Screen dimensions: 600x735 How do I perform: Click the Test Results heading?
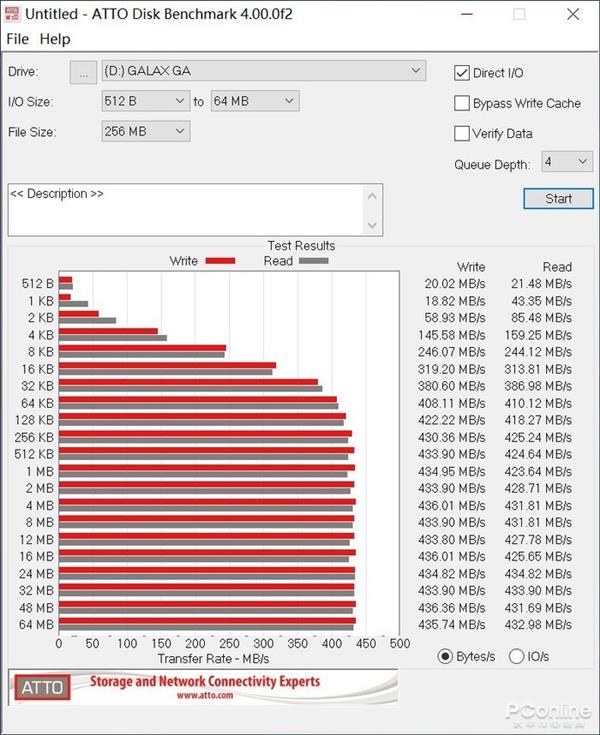pos(301,246)
